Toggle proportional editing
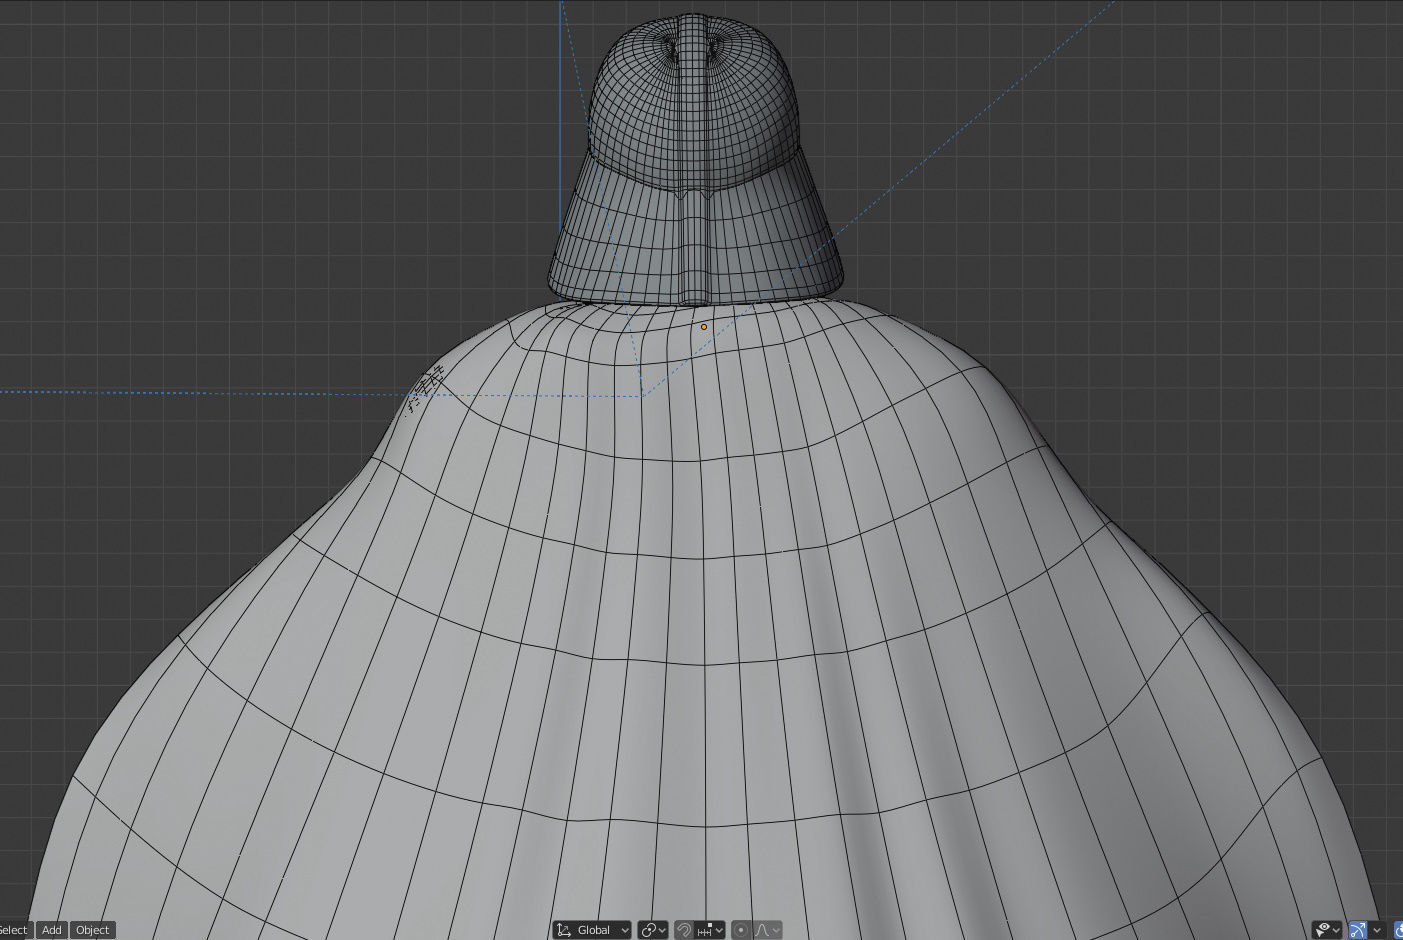This screenshot has width=1403, height=940. click(741, 930)
